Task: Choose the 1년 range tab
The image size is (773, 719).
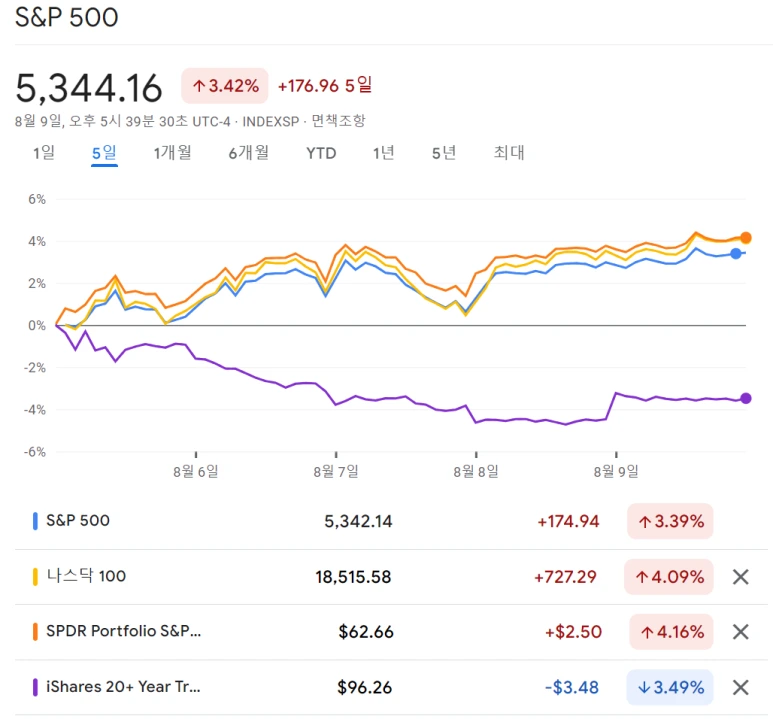Action: pos(384,153)
